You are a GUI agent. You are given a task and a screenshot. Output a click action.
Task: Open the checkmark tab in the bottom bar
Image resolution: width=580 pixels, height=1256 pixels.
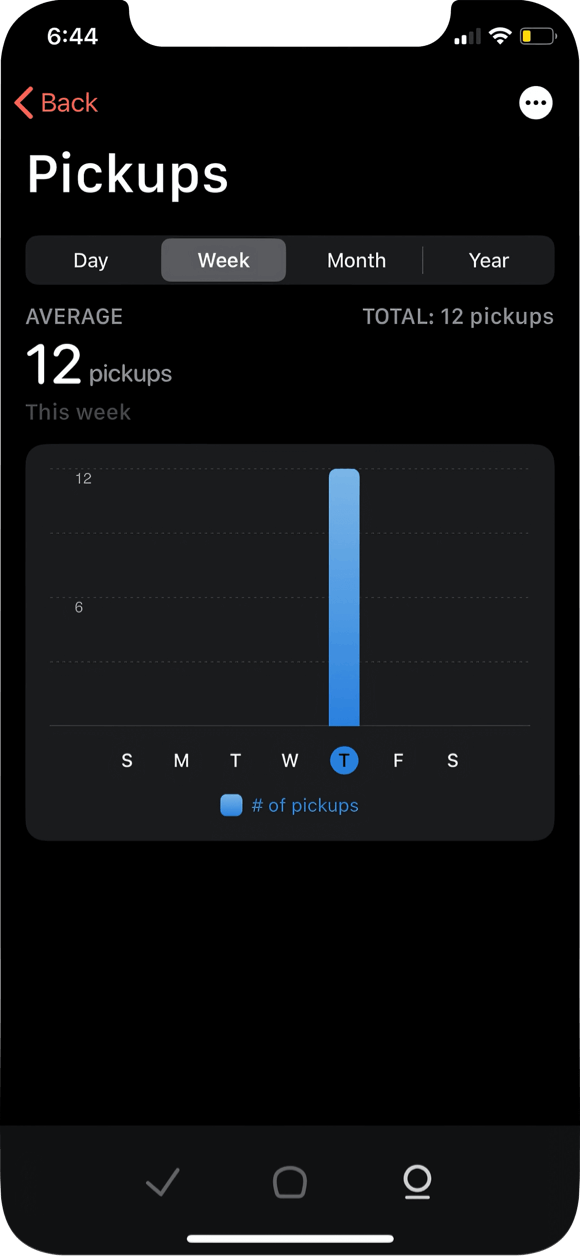click(x=162, y=1183)
